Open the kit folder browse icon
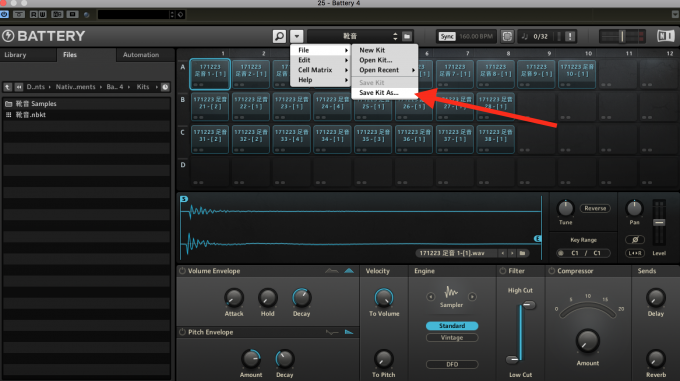The image size is (680, 381). [x=407, y=36]
